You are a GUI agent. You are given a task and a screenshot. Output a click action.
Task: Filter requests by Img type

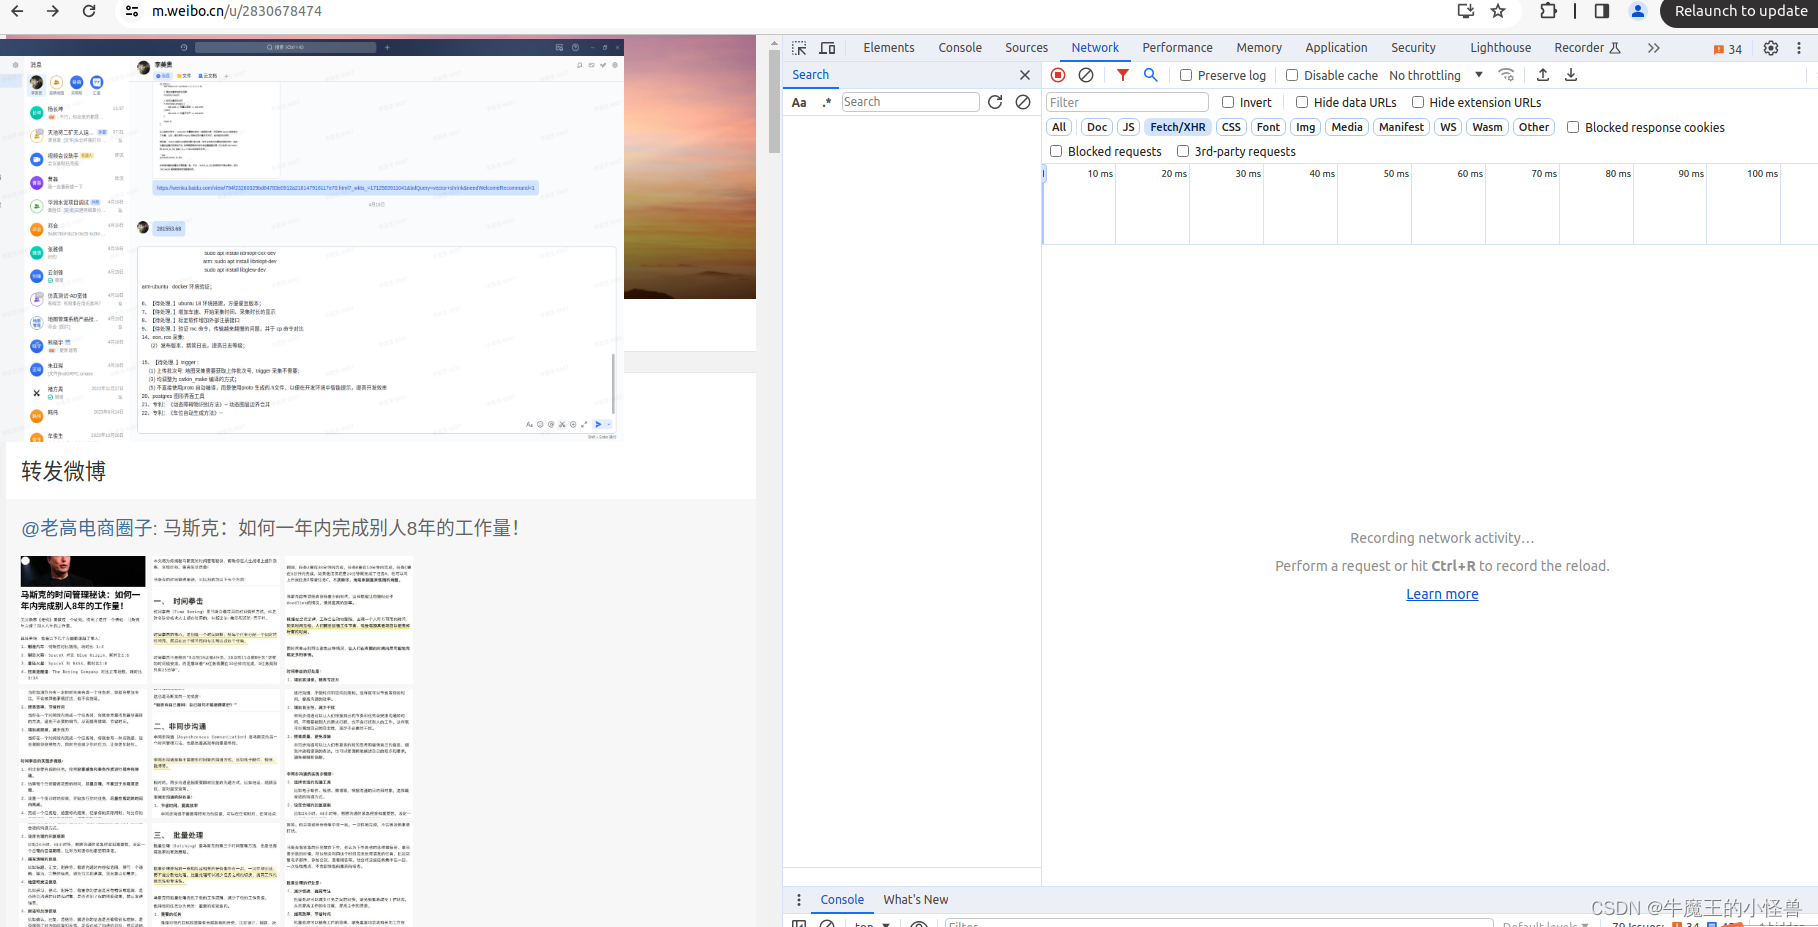tap(1305, 127)
